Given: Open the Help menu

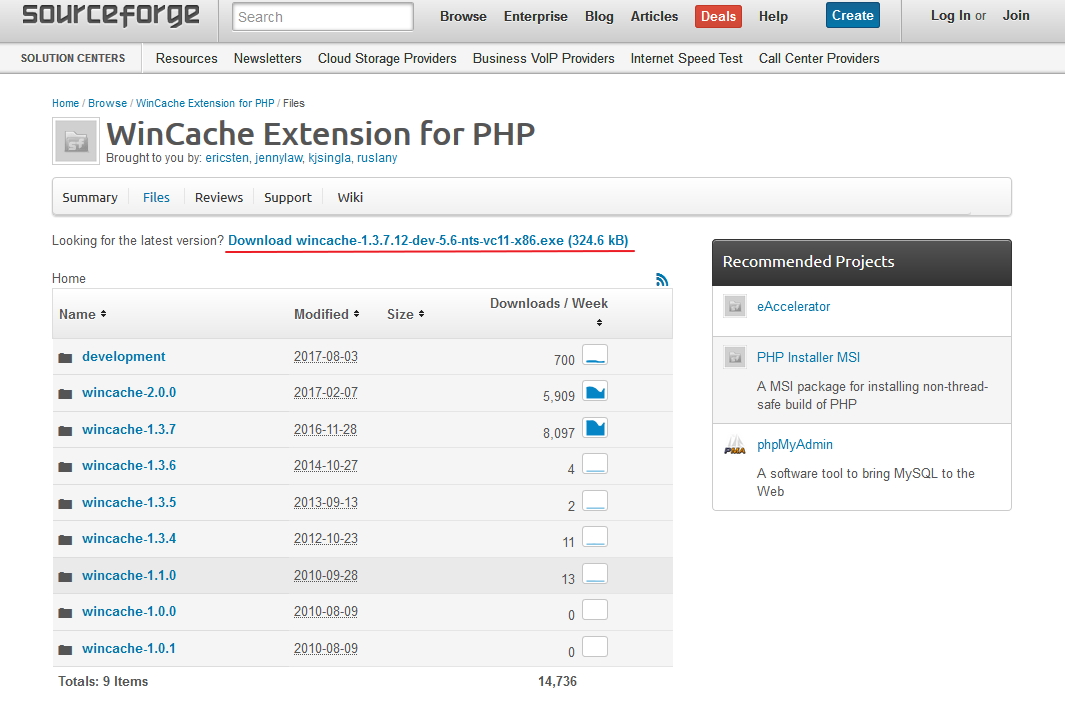Looking at the screenshot, I should pos(773,16).
